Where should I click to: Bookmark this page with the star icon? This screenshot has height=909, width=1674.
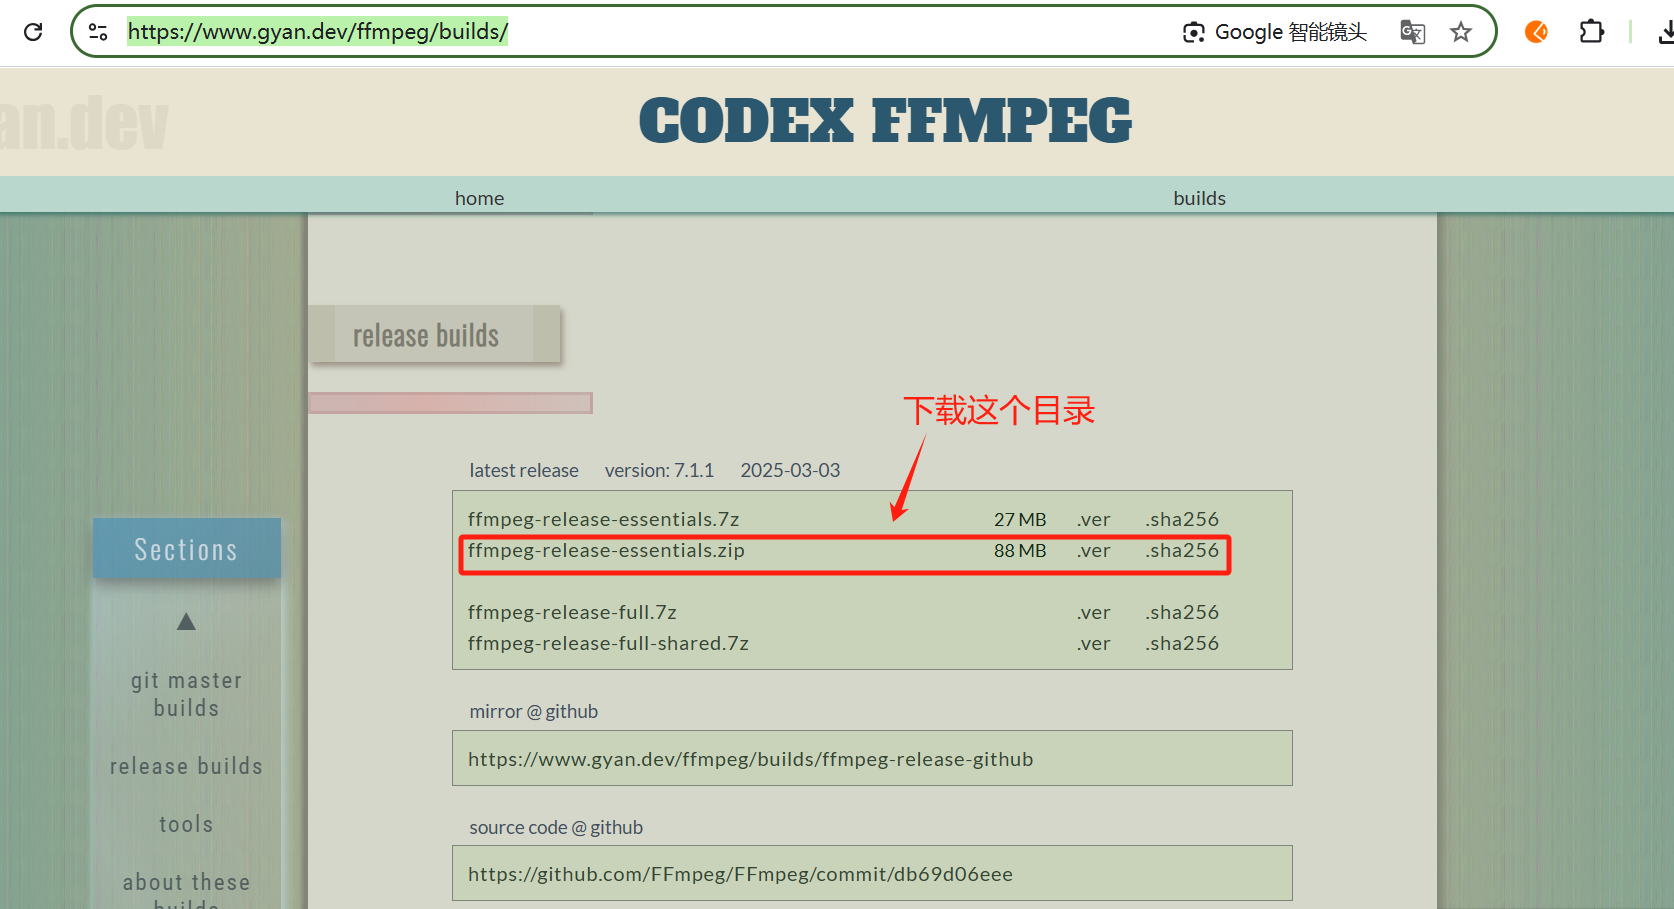coord(1461,32)
